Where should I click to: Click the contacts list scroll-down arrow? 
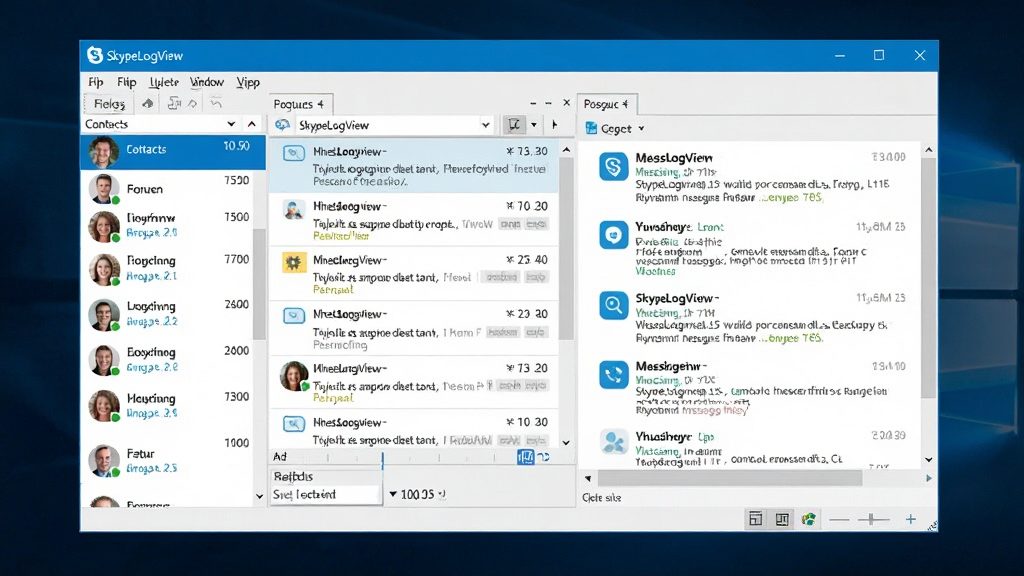pyautogui.click(x=259, y=497)
